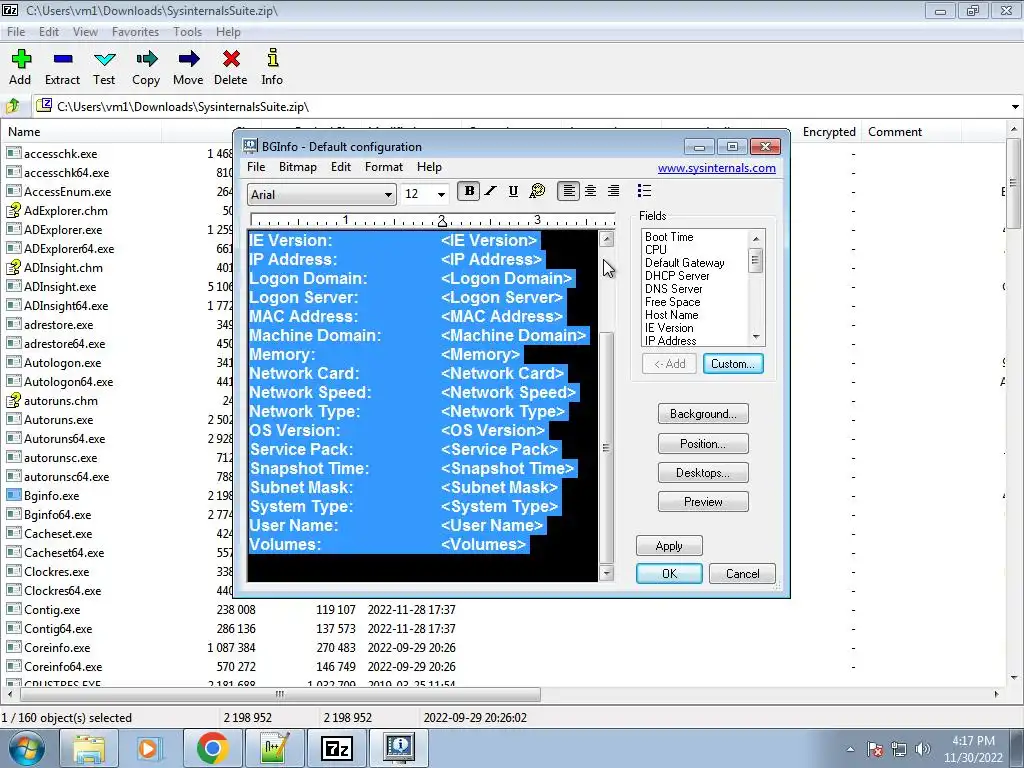Click the volume speaker tray icon
This screenshot has width=1024, height=768.
pyautogui.click(x=923, y=749)
